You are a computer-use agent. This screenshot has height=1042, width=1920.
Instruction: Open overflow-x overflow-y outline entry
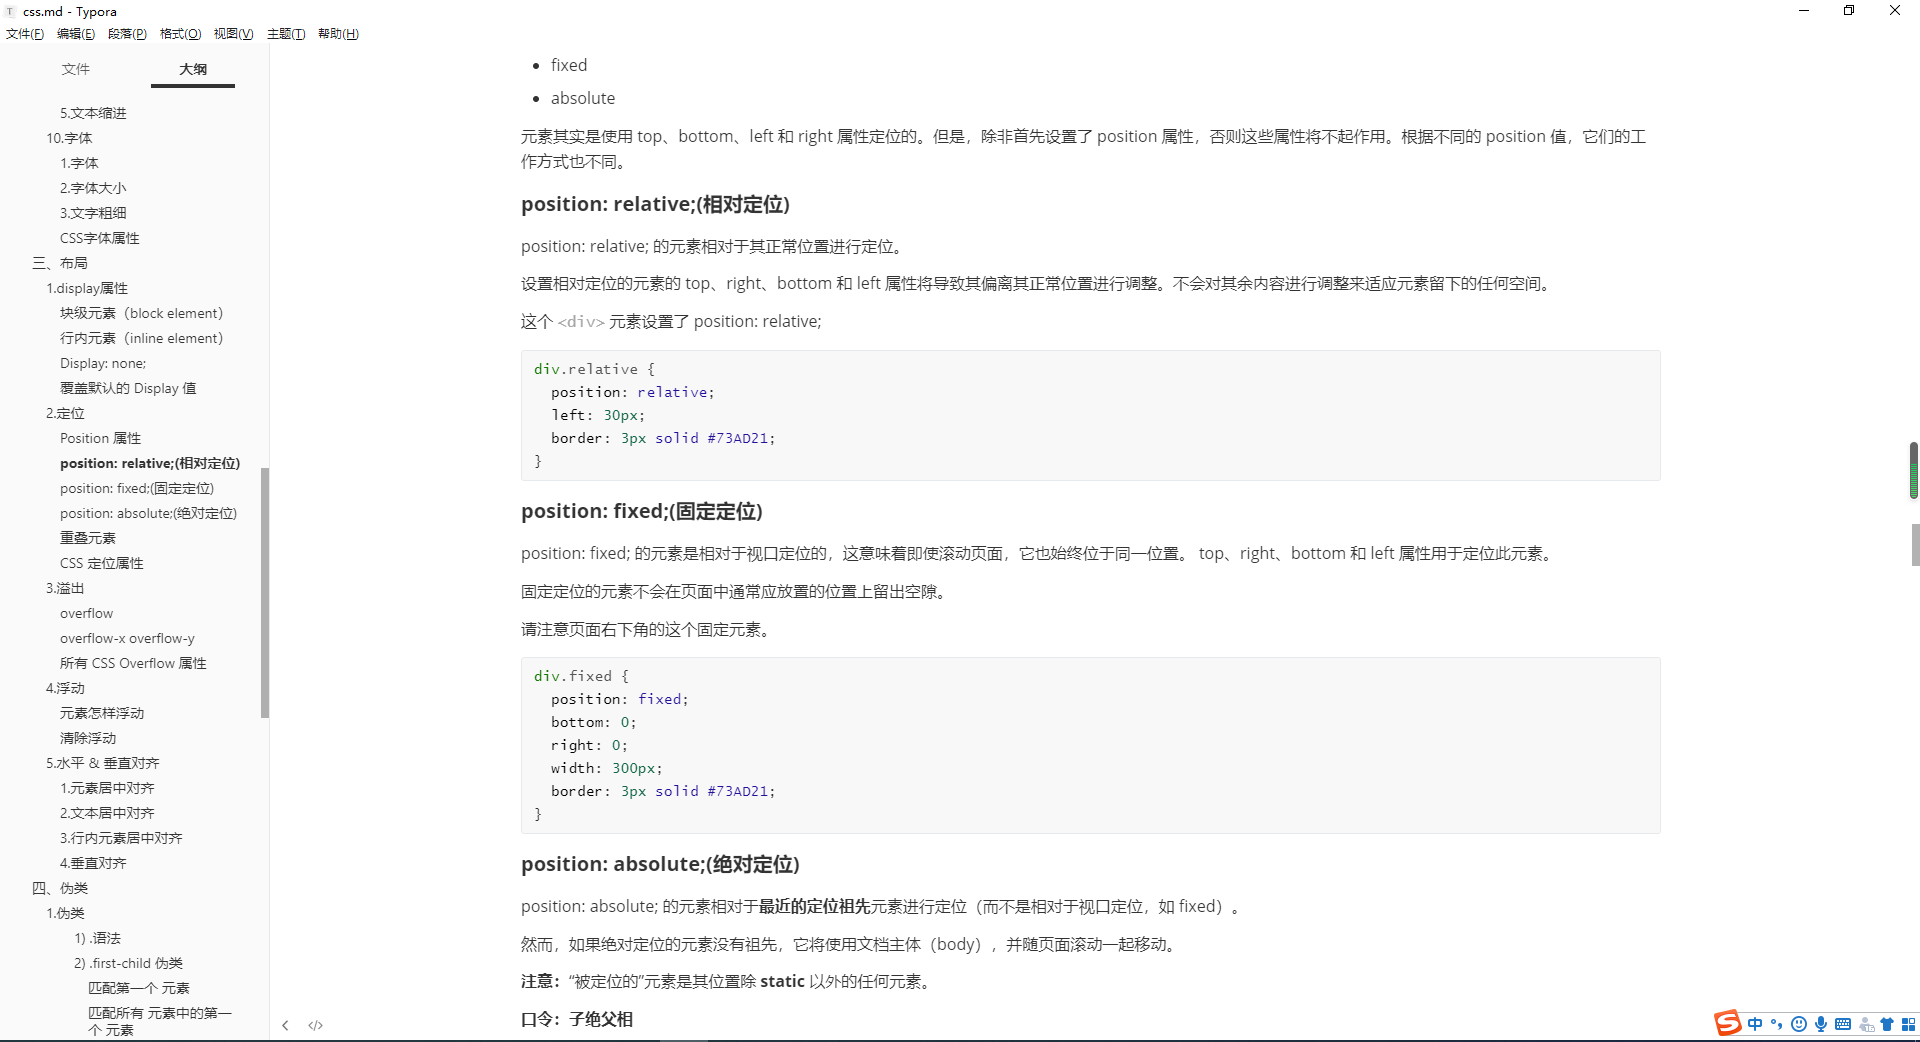click(x=127, y=638)
